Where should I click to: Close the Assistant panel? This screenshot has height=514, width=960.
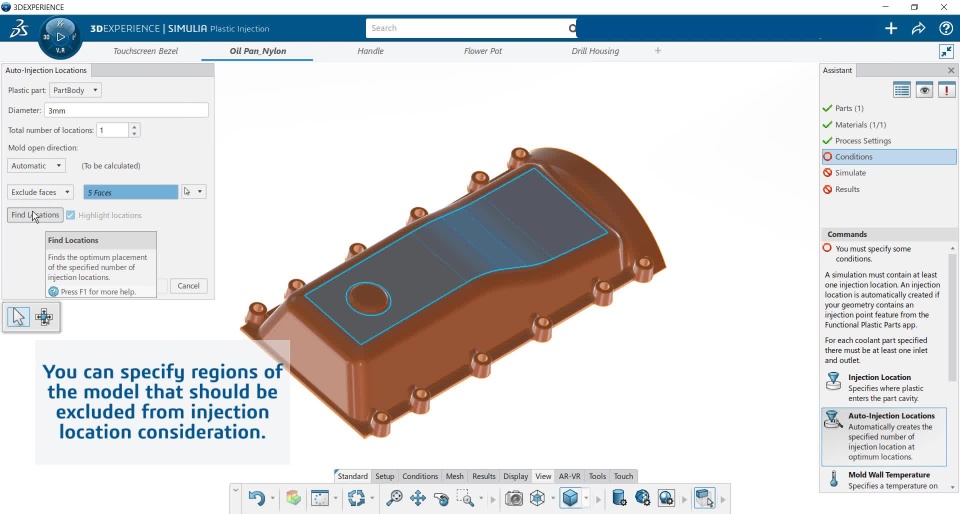tap(951, 70)
